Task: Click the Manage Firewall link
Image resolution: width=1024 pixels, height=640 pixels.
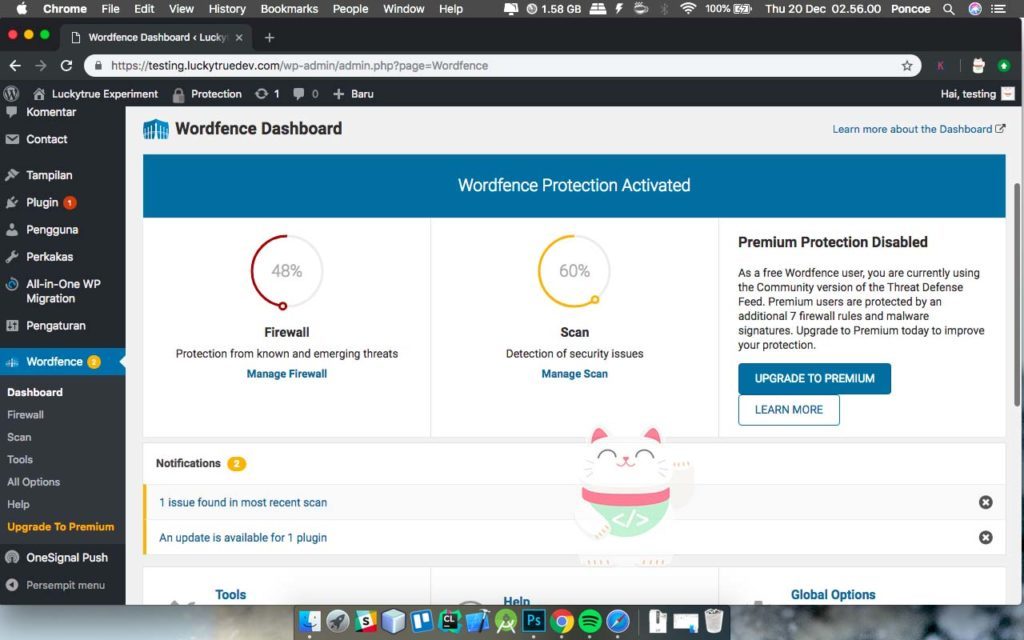Action: pyautogui.click(x=287, y=374)
